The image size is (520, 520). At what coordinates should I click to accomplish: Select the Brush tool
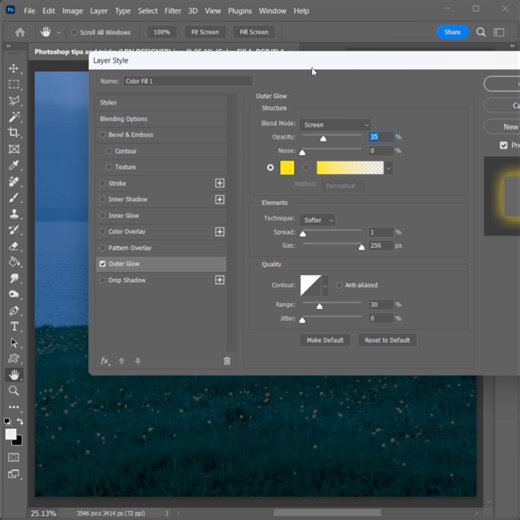tap(14, 198)
